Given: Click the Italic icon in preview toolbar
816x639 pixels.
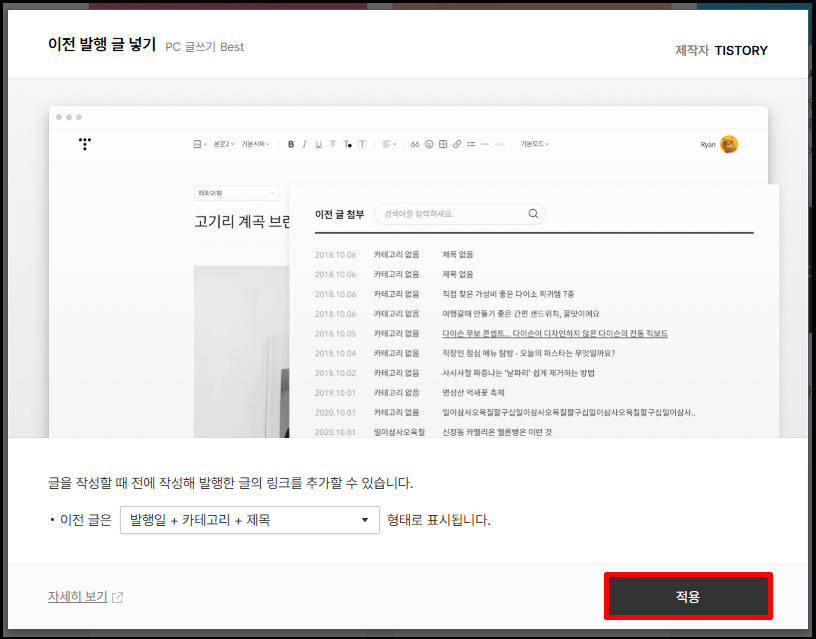Looking at the screenshot, I should click(x=304, y=144).
